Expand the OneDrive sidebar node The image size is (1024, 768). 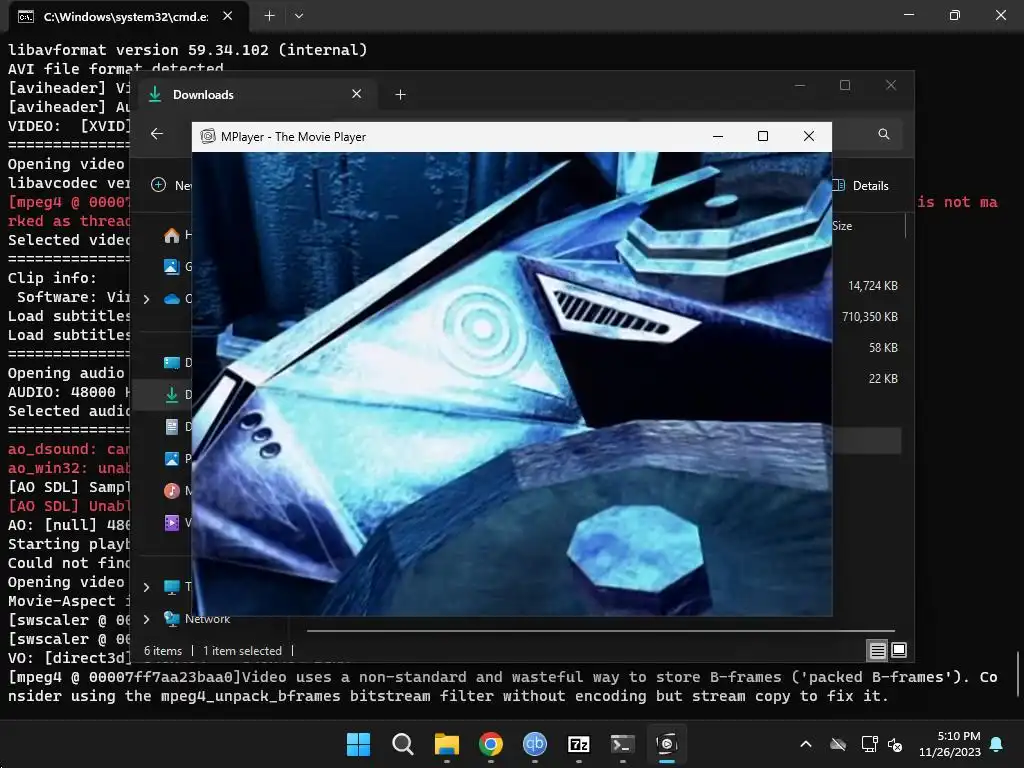tap(146, 299)
